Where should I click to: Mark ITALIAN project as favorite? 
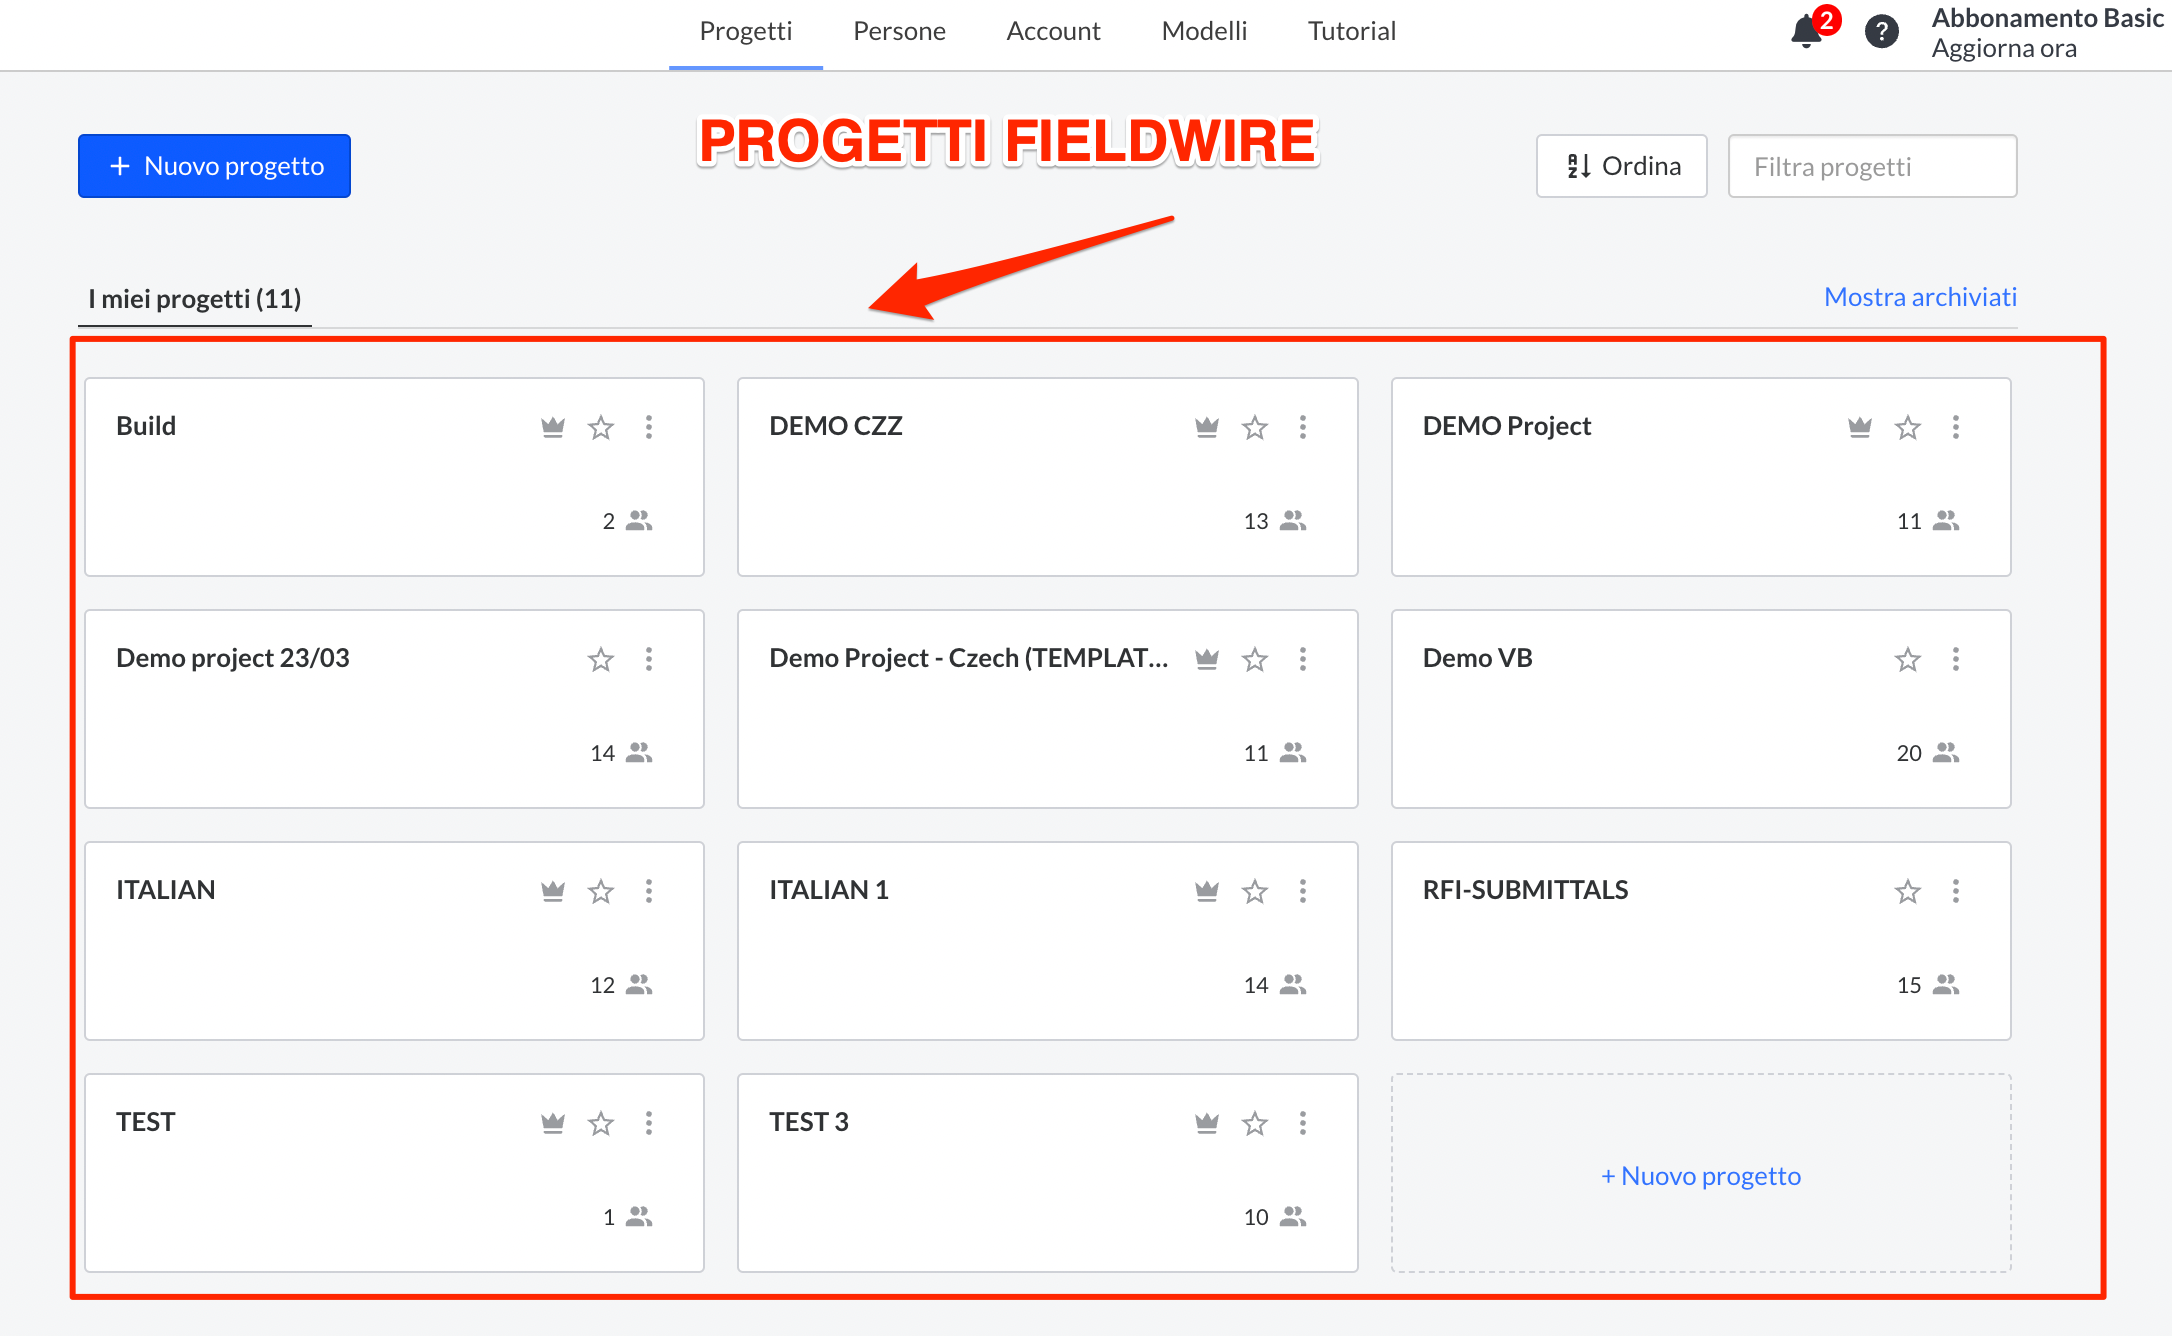click(601, 891)
